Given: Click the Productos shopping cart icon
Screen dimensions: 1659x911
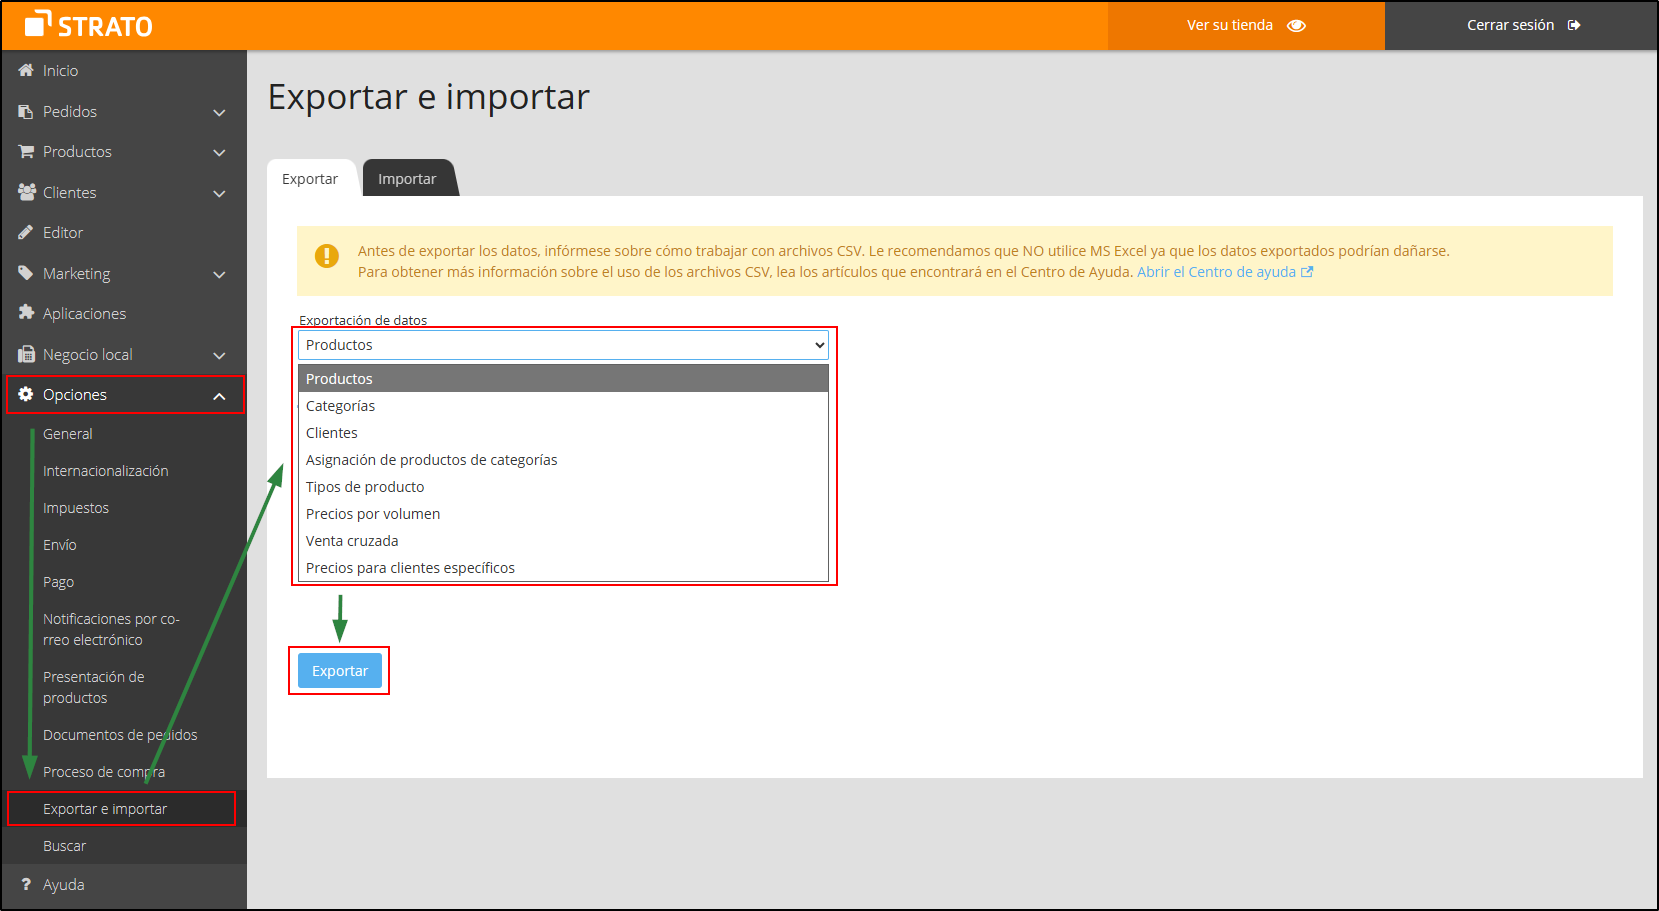Looking at the screenshot, I should tap(25, 151).
